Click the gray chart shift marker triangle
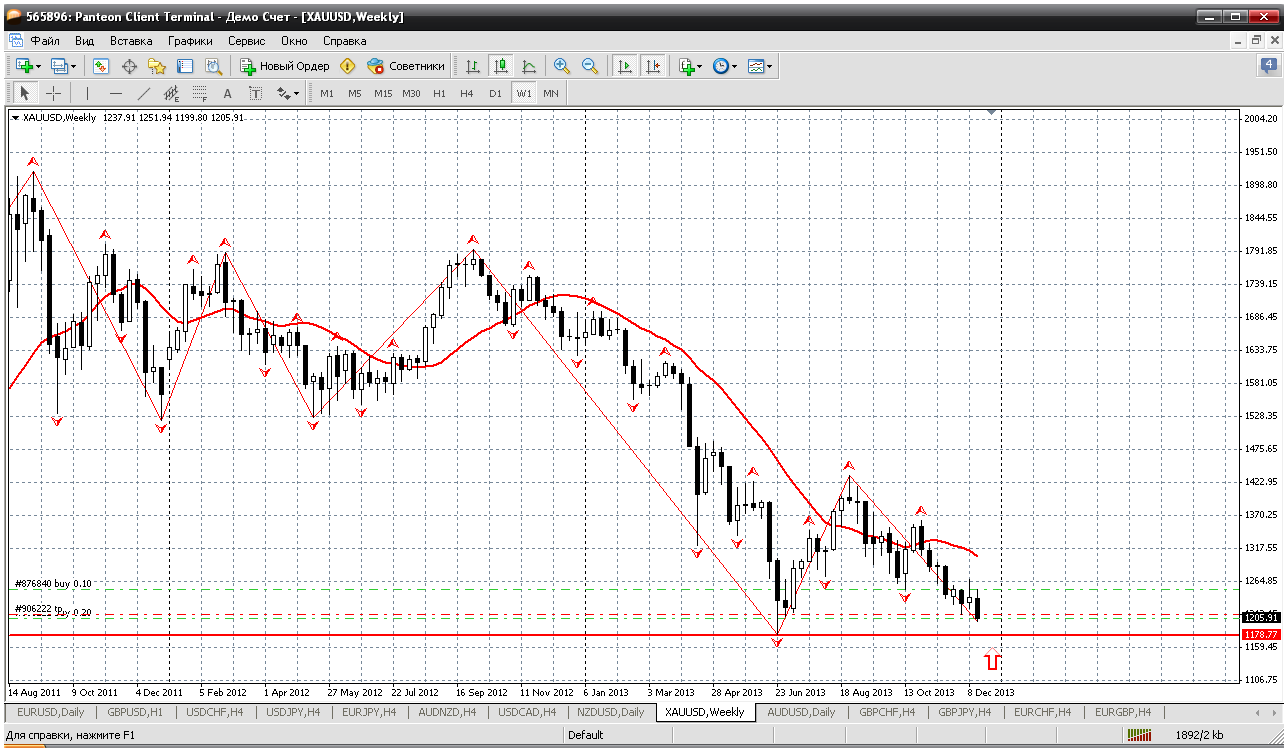1288x748 pixels. click(993, 113)
